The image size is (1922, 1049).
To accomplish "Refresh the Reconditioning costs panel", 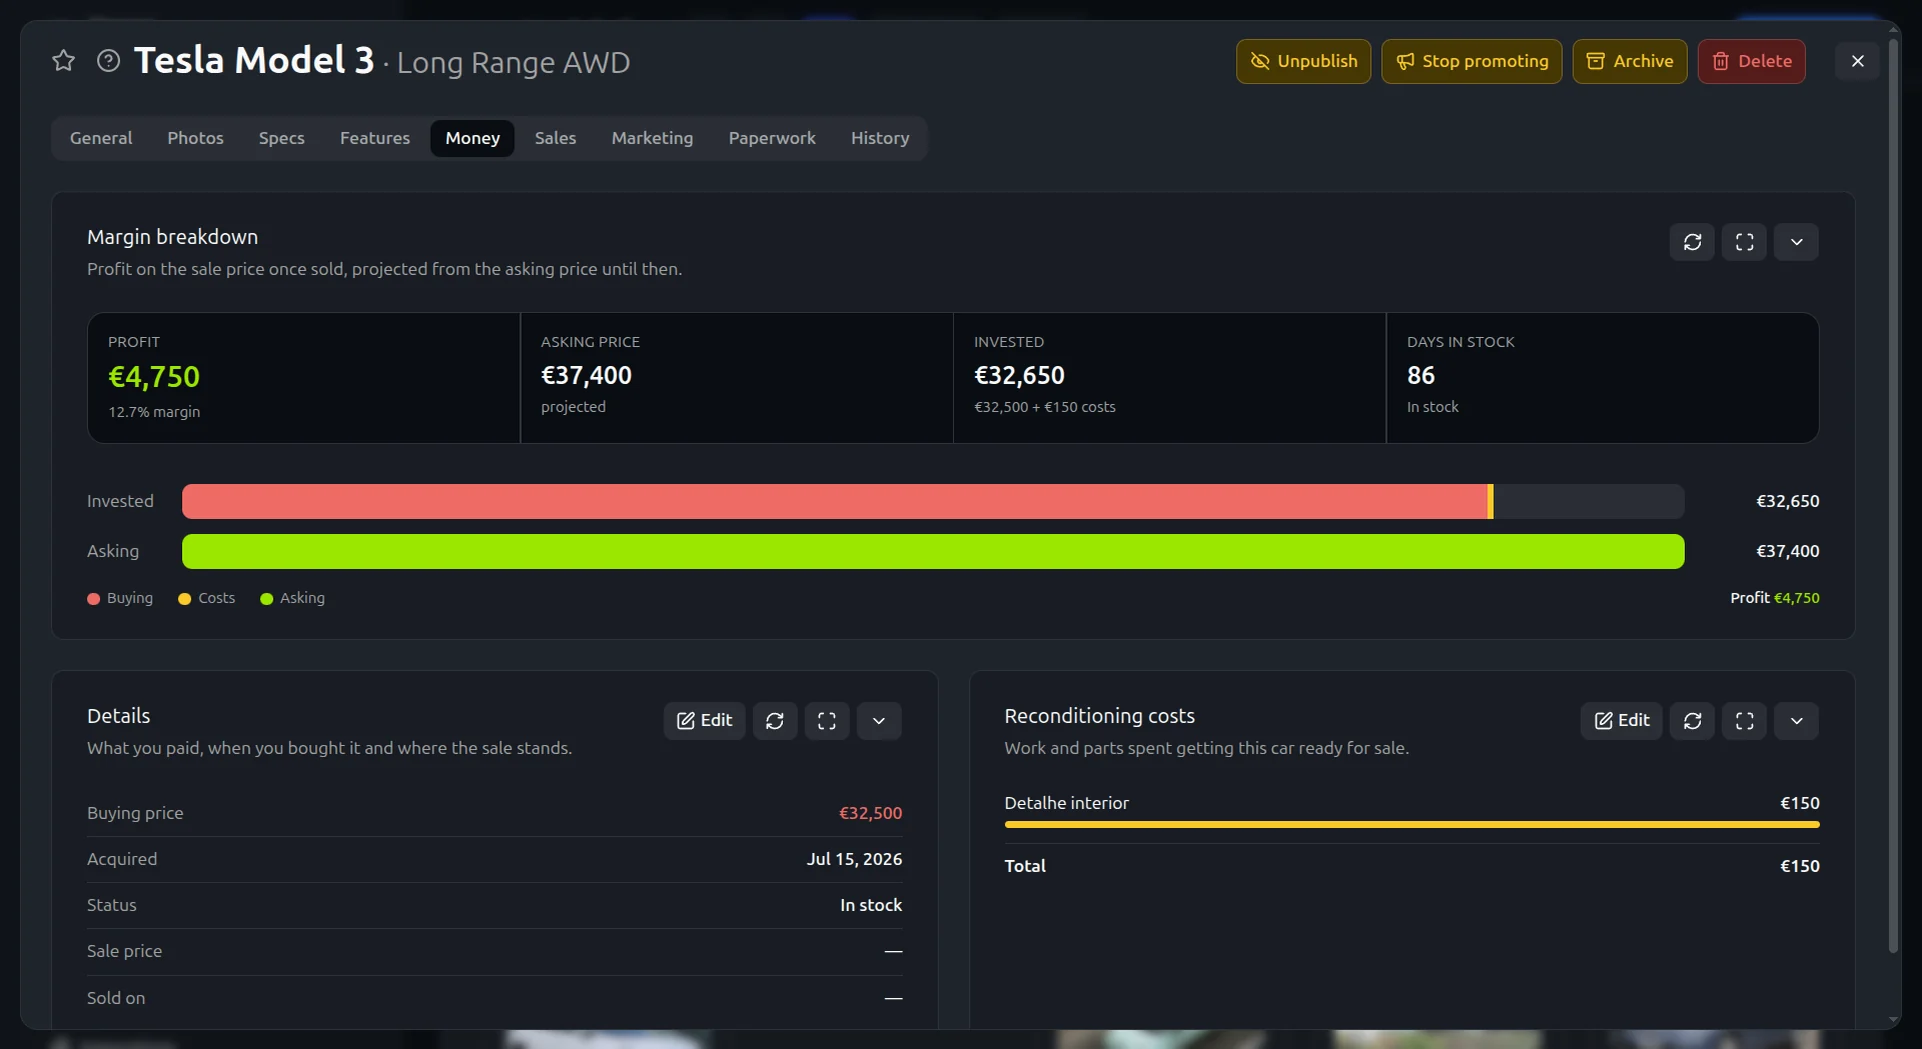I will click(x=1692, y=721).
